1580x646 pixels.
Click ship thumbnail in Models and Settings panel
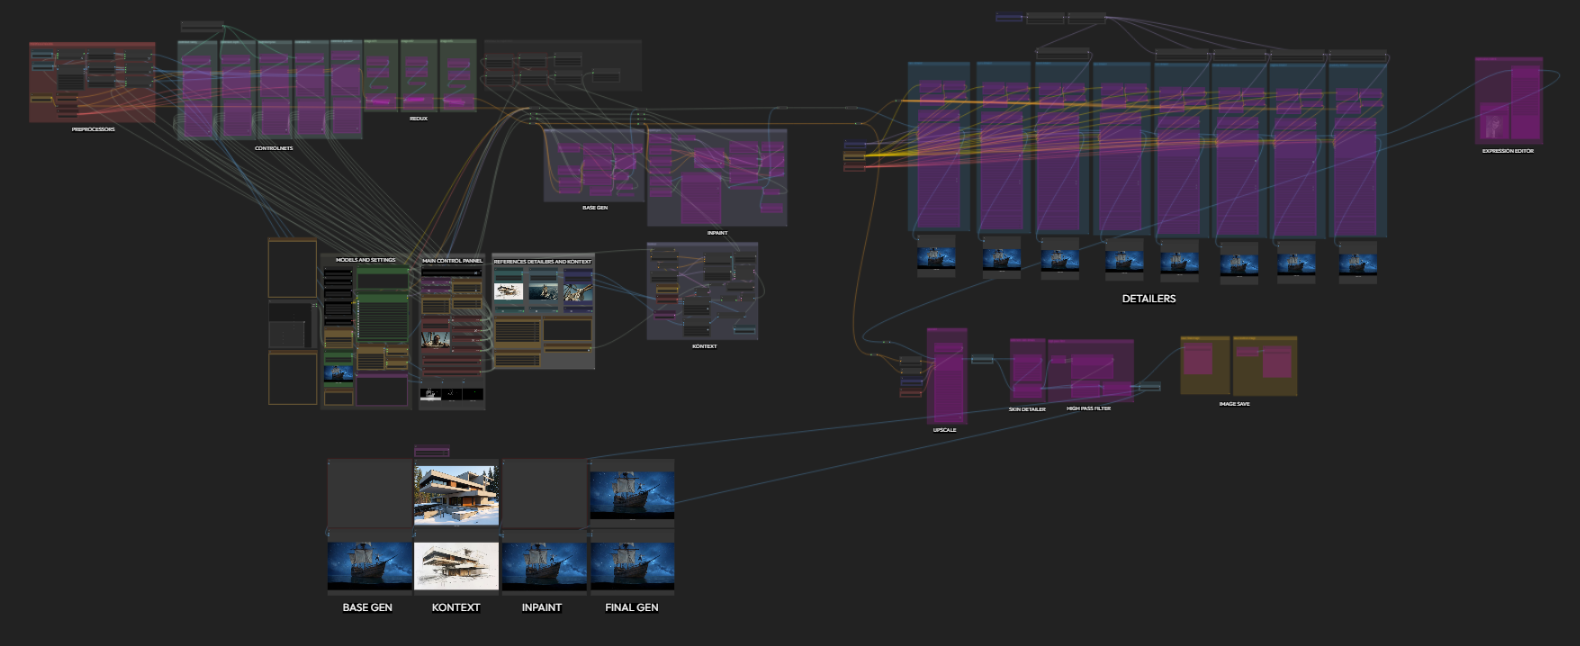tap(338, 374)
